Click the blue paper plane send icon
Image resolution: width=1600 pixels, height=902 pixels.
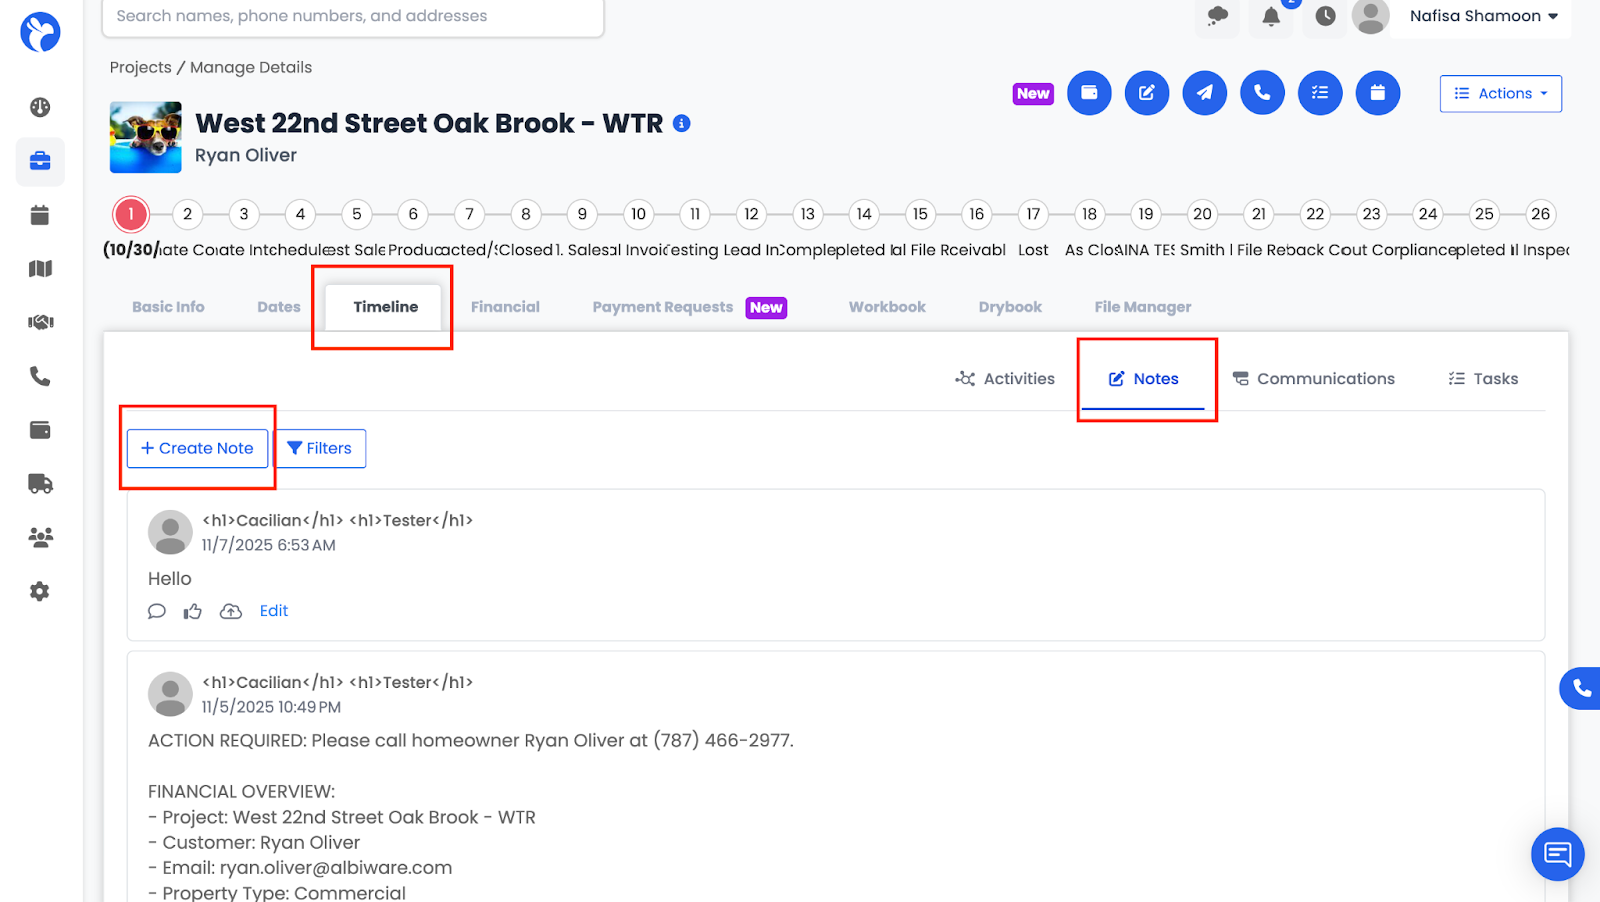click(x=1204, y=93)
